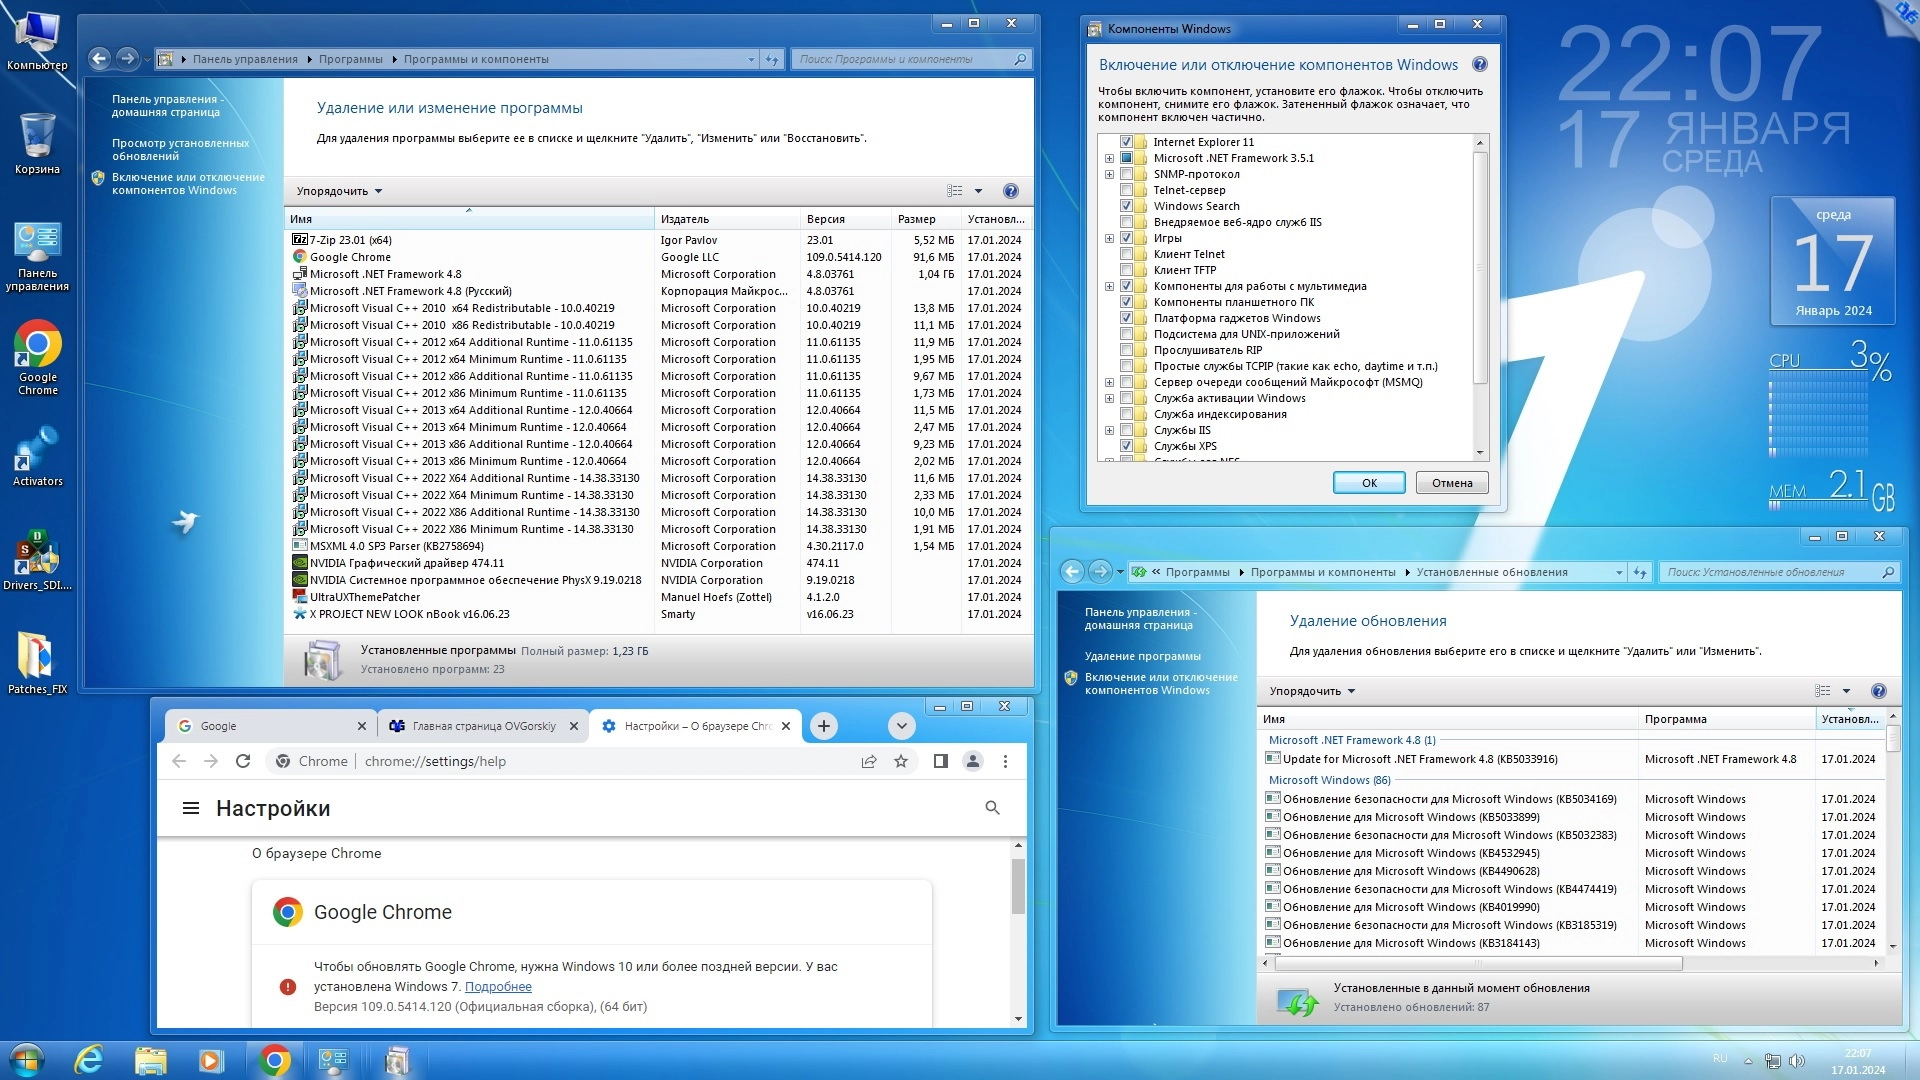1920x1080 pixels.
Task: Click the Подробнее link in Chrome
Action: click(498, 987)
